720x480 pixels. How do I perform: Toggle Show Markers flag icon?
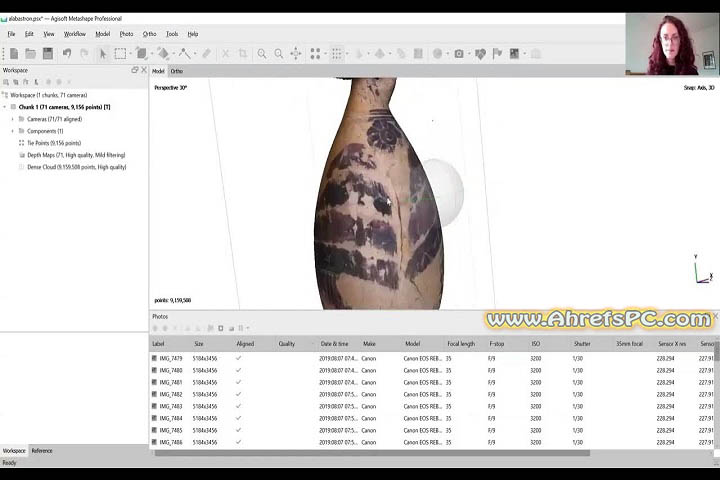click(x=497, y=54)
